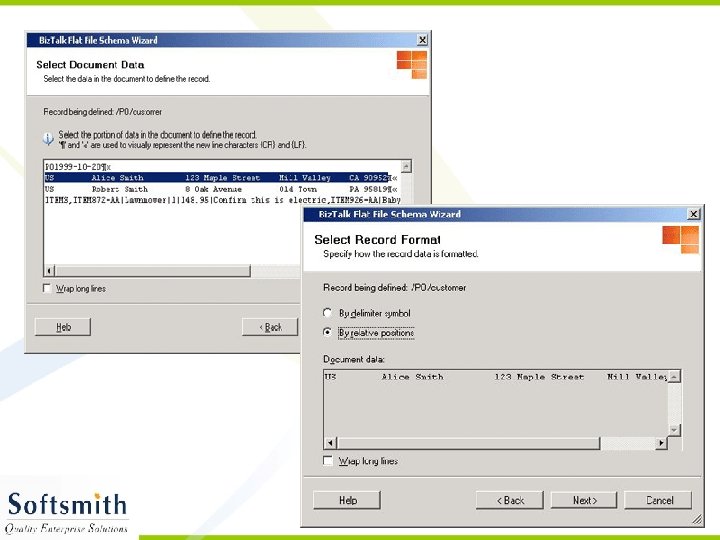
Task: Click the Back button in Select Record Format
Action: (510, 500)
